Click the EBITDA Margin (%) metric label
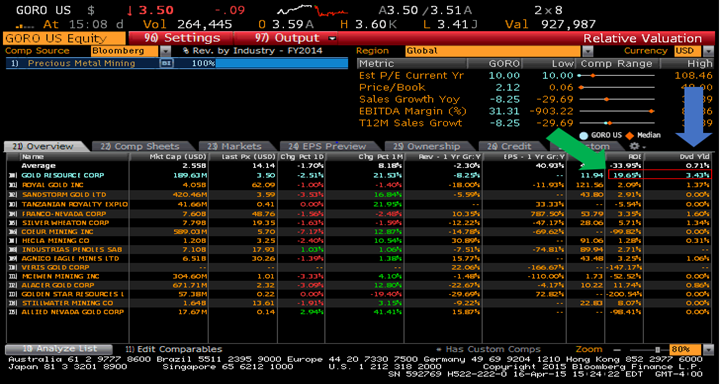Screen dimensions: 720x384 click(412, 111)
